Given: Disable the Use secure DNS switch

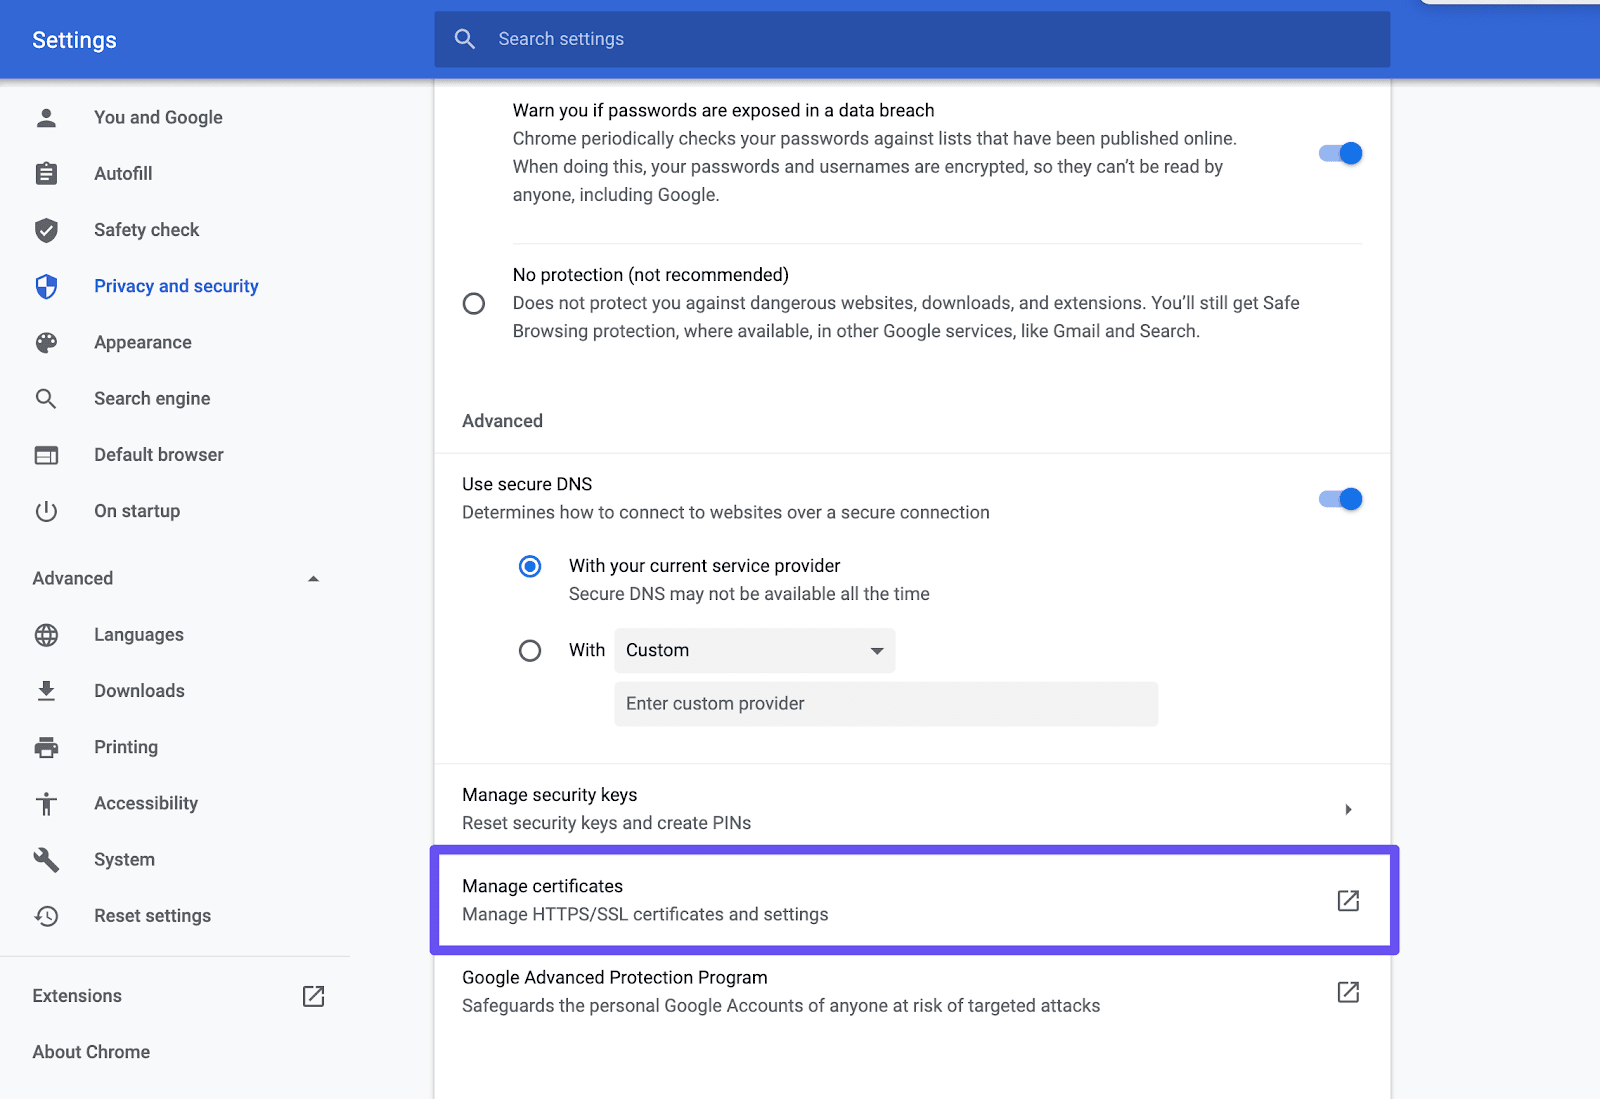Looking at the screenshot, I should pyautogui.click(x=1339, y=498).
